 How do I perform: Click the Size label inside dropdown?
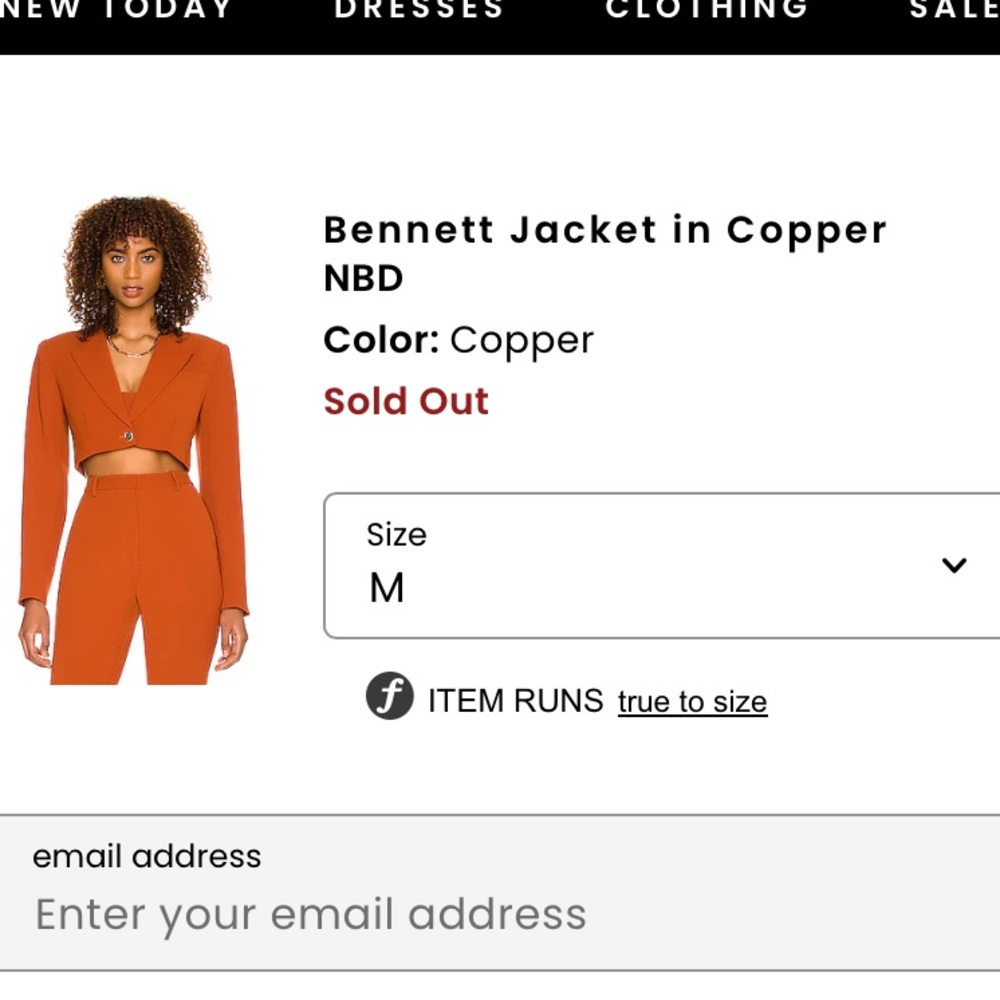(x=396, y=535)
